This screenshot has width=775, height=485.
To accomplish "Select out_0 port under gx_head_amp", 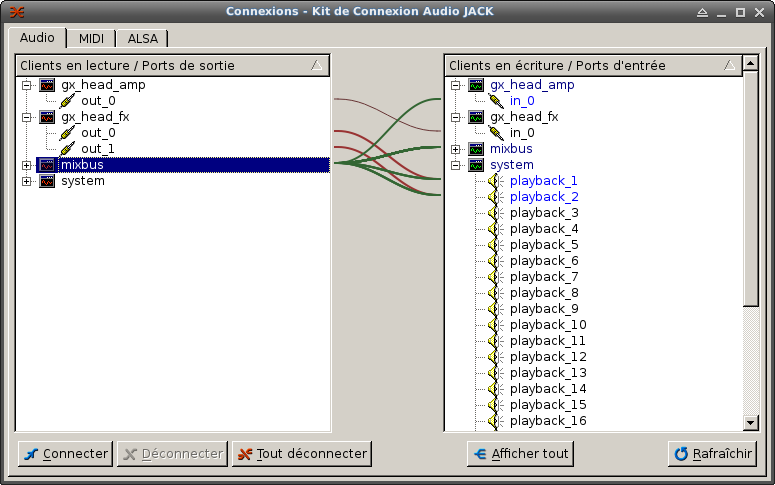I will click(98, 101).
